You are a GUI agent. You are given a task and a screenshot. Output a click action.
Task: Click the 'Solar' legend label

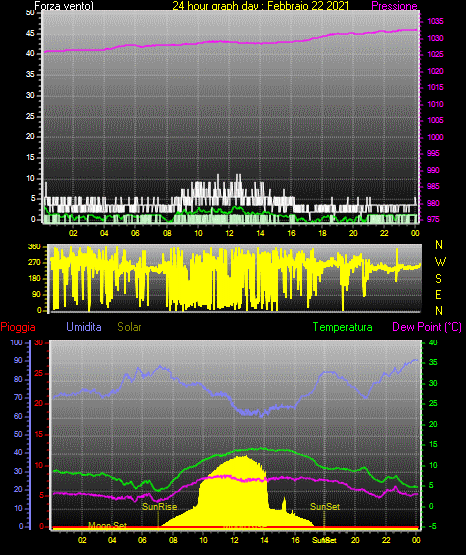point(129,327)
